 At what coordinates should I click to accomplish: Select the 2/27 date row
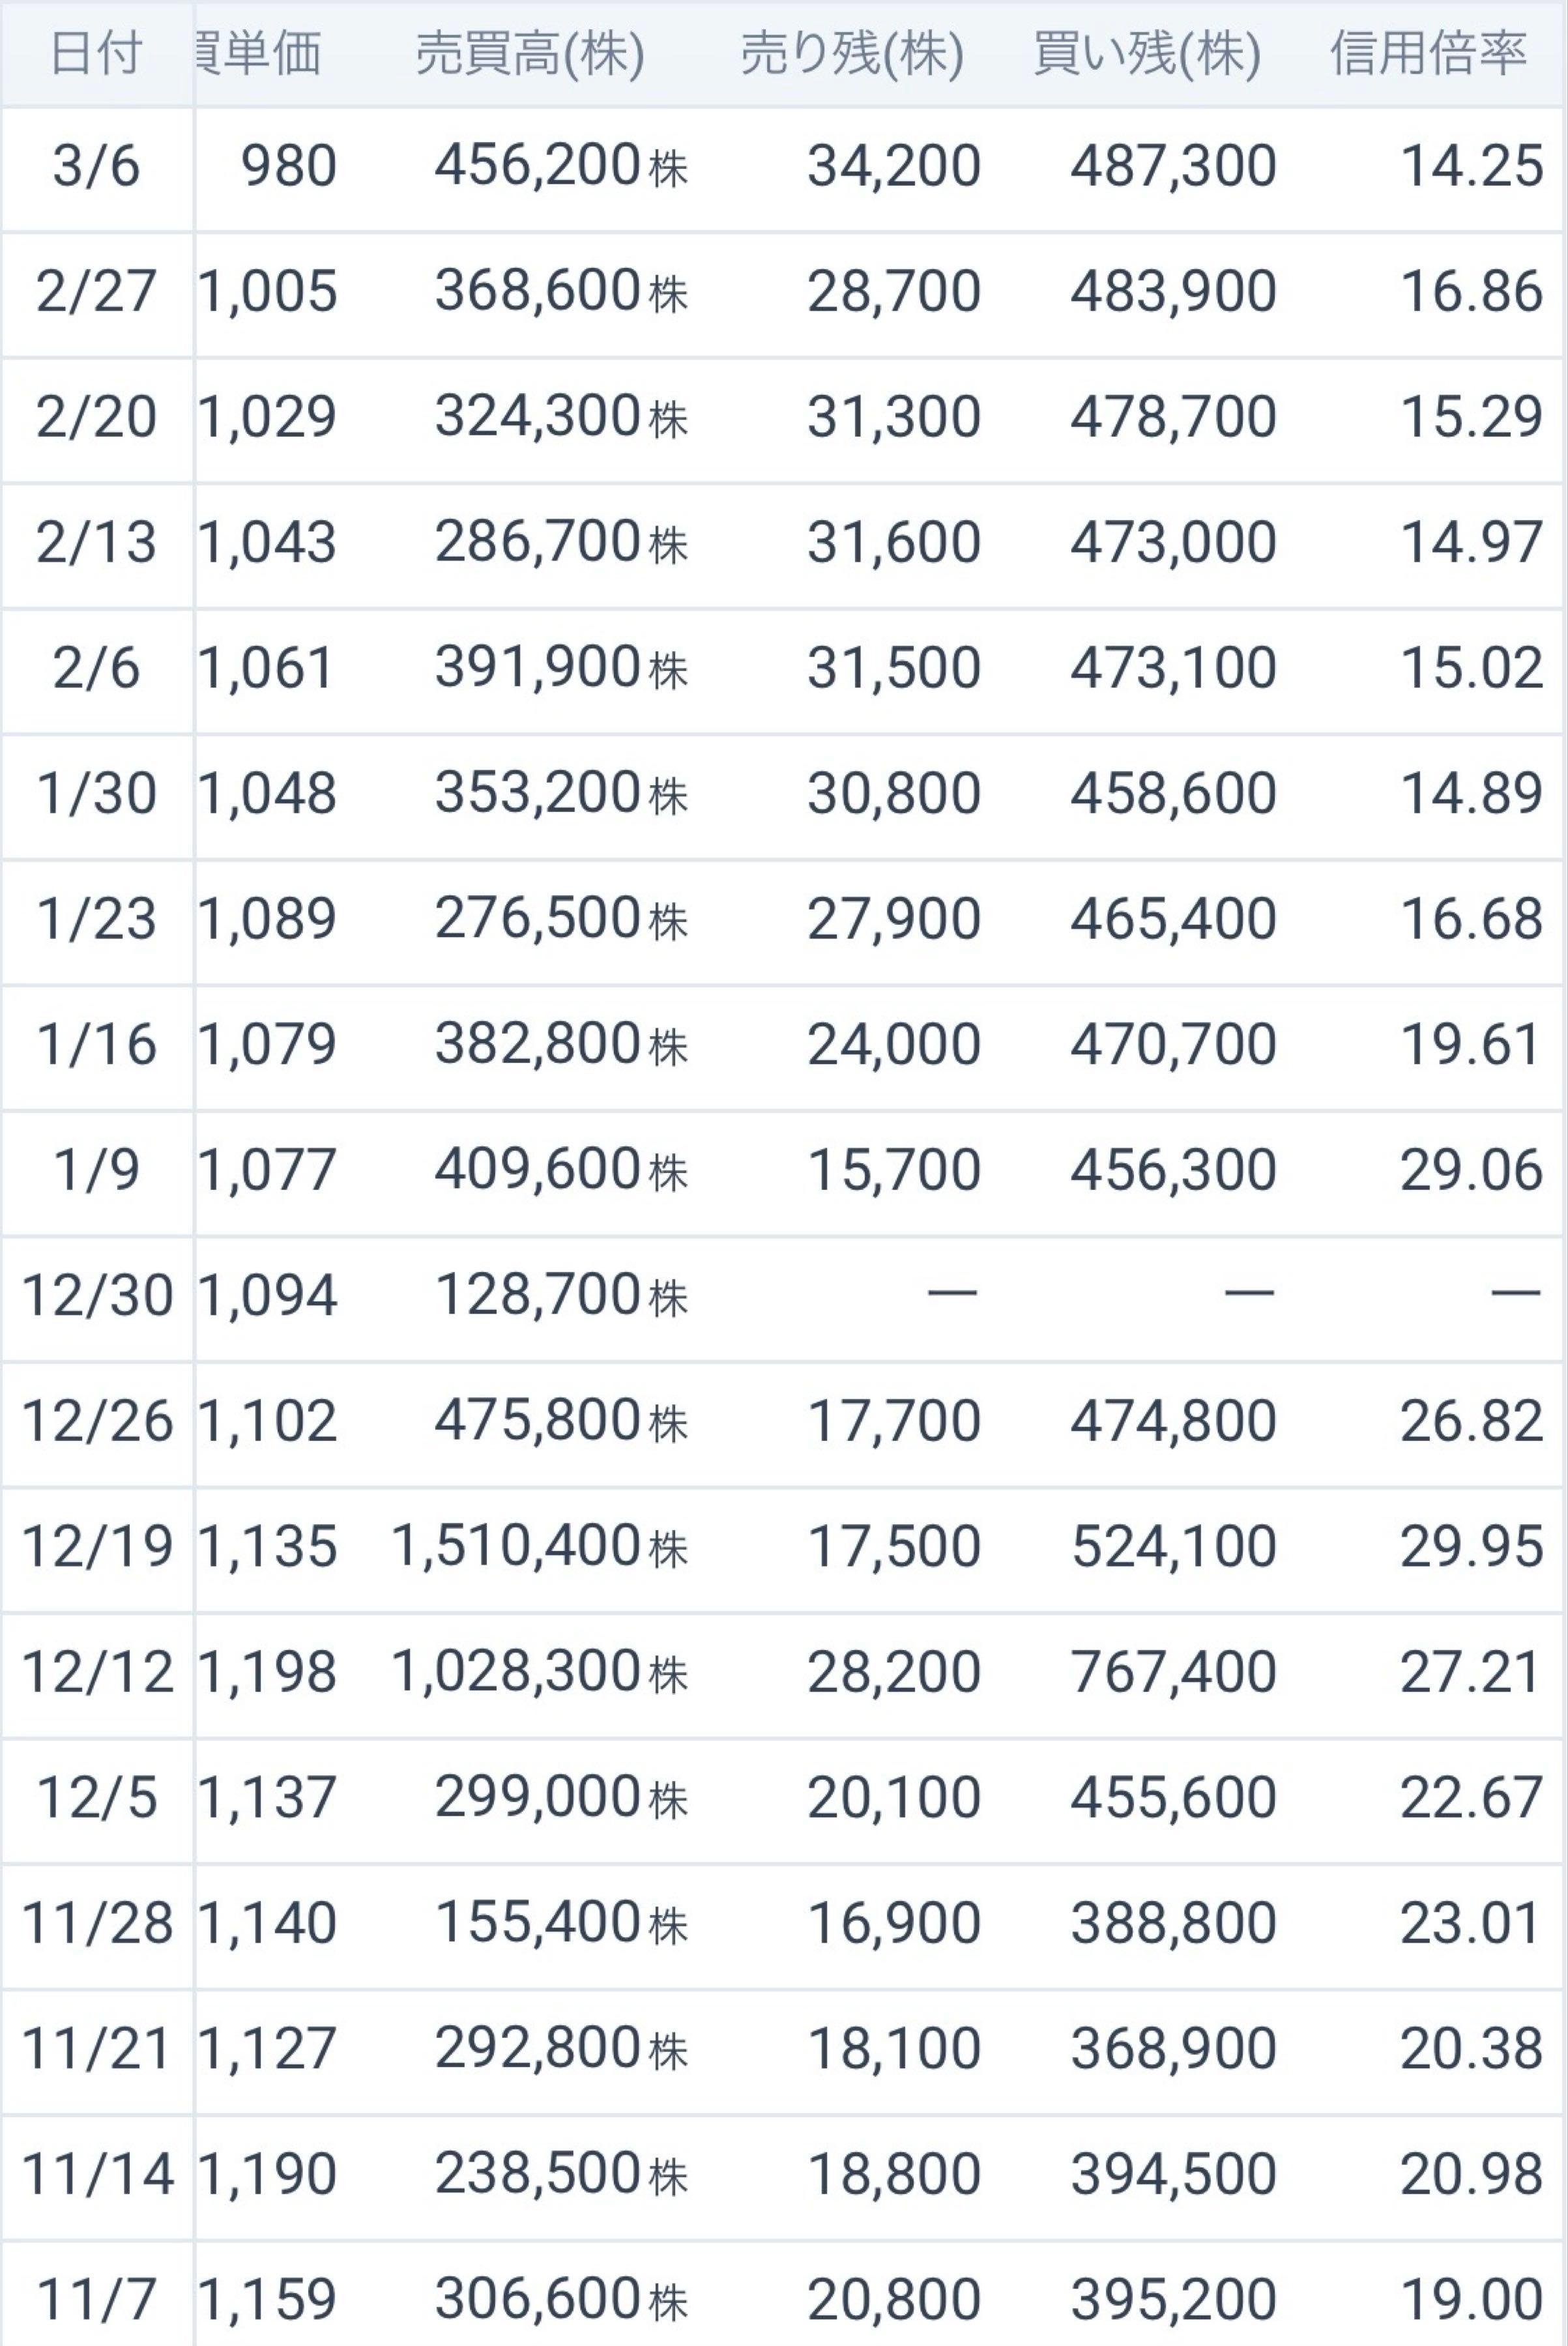tap(95, 292)
